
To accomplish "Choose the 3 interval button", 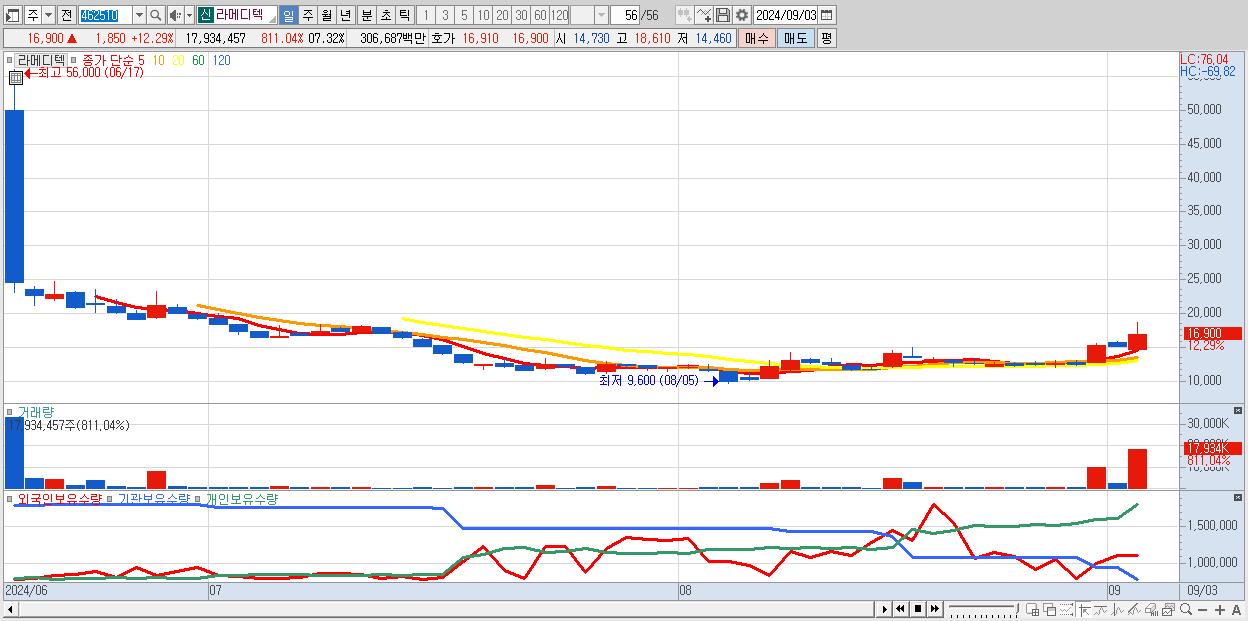I will coord(444,15).
